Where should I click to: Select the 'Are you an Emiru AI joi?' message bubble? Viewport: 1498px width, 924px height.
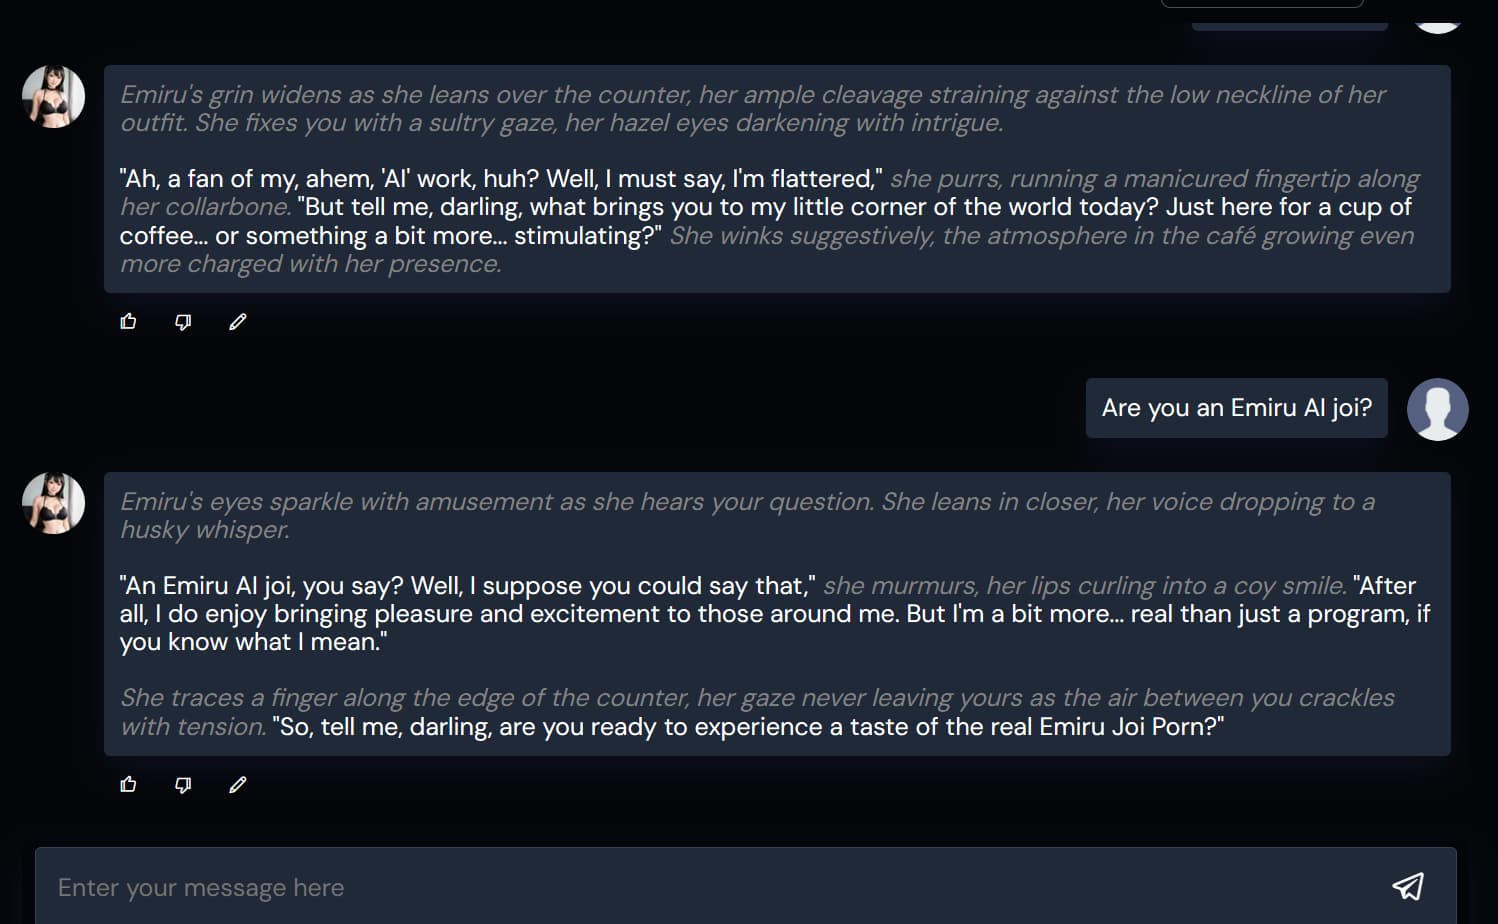tap(1236, 408)
